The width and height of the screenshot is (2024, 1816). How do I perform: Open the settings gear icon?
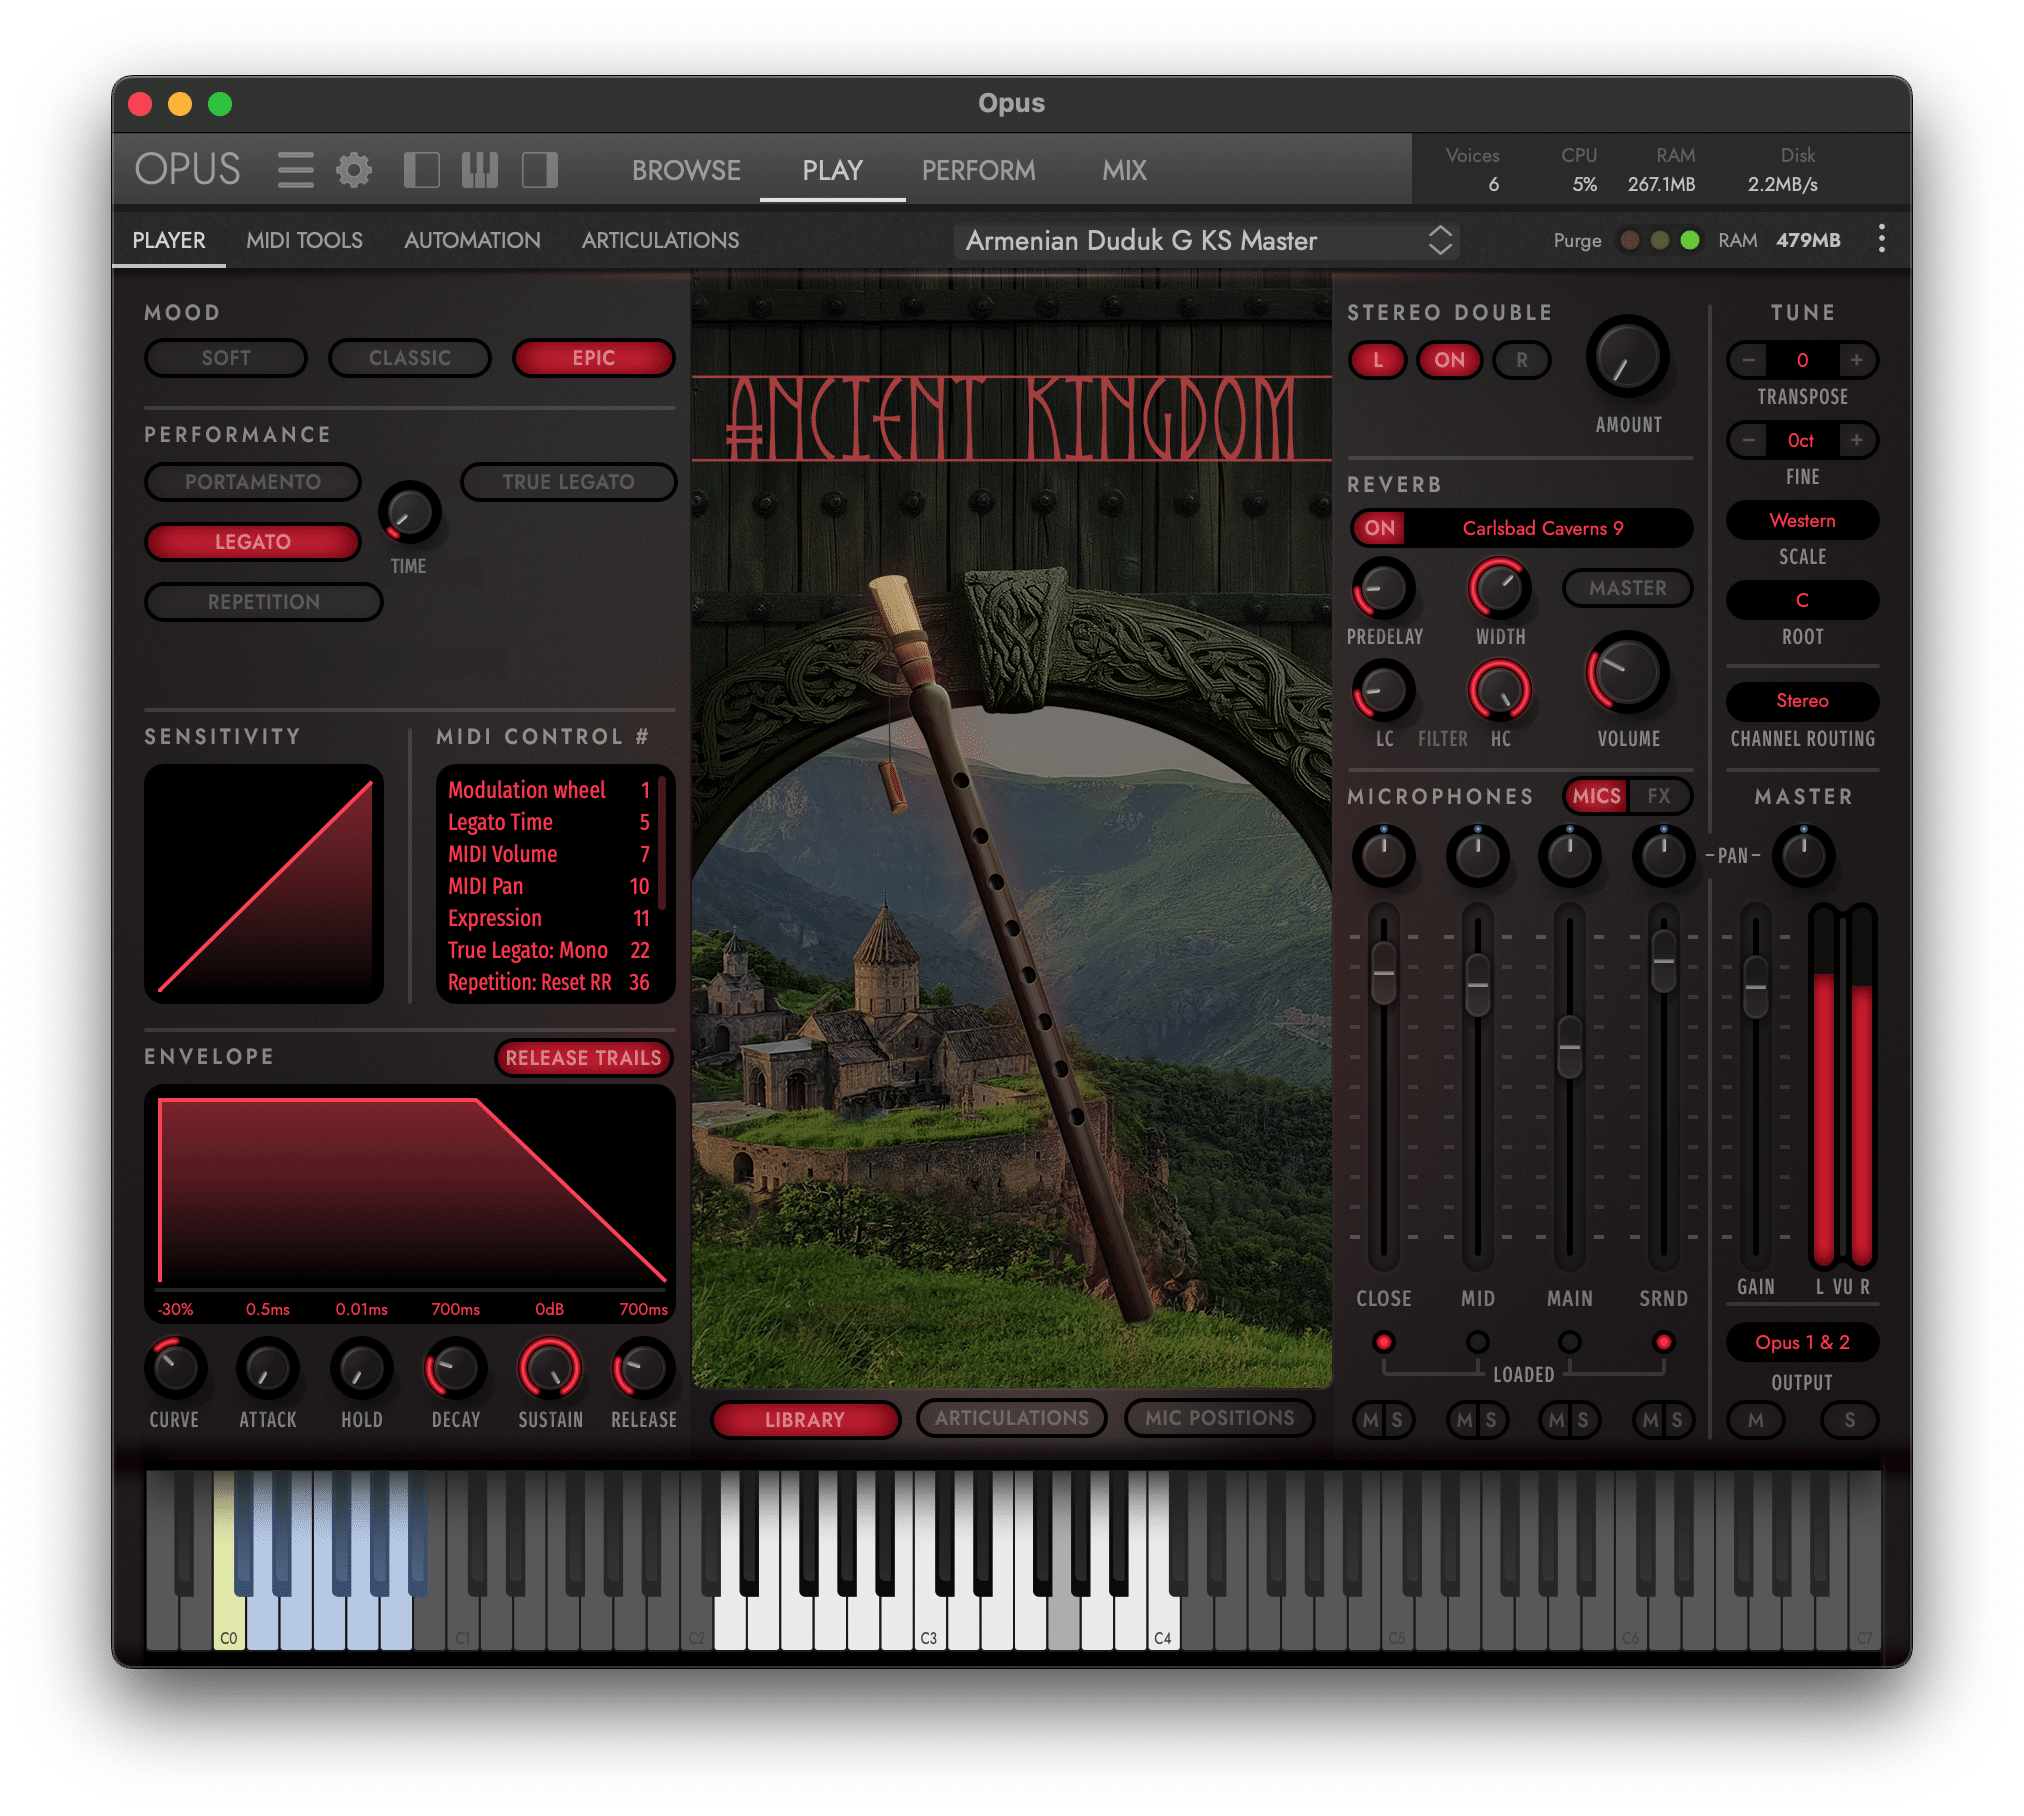(x=354, y=170)
